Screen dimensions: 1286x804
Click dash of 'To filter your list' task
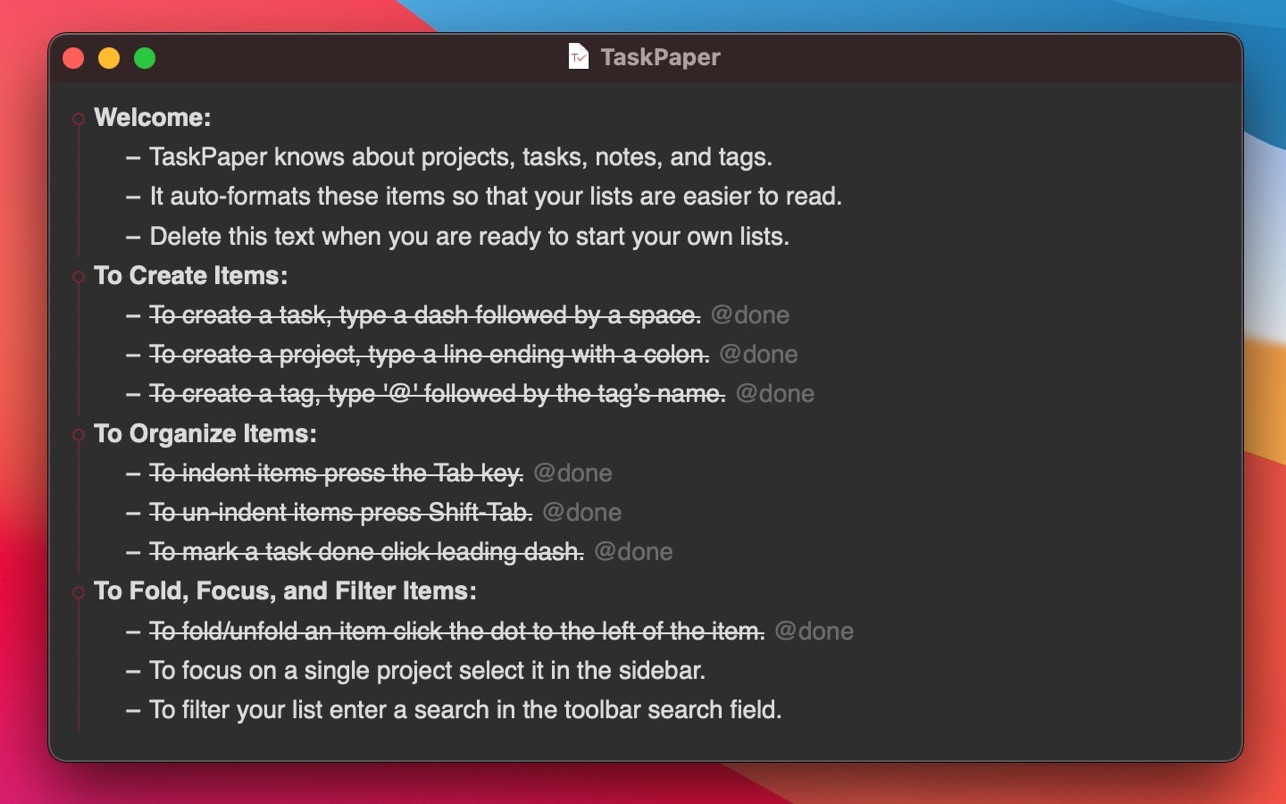point(133,711)
